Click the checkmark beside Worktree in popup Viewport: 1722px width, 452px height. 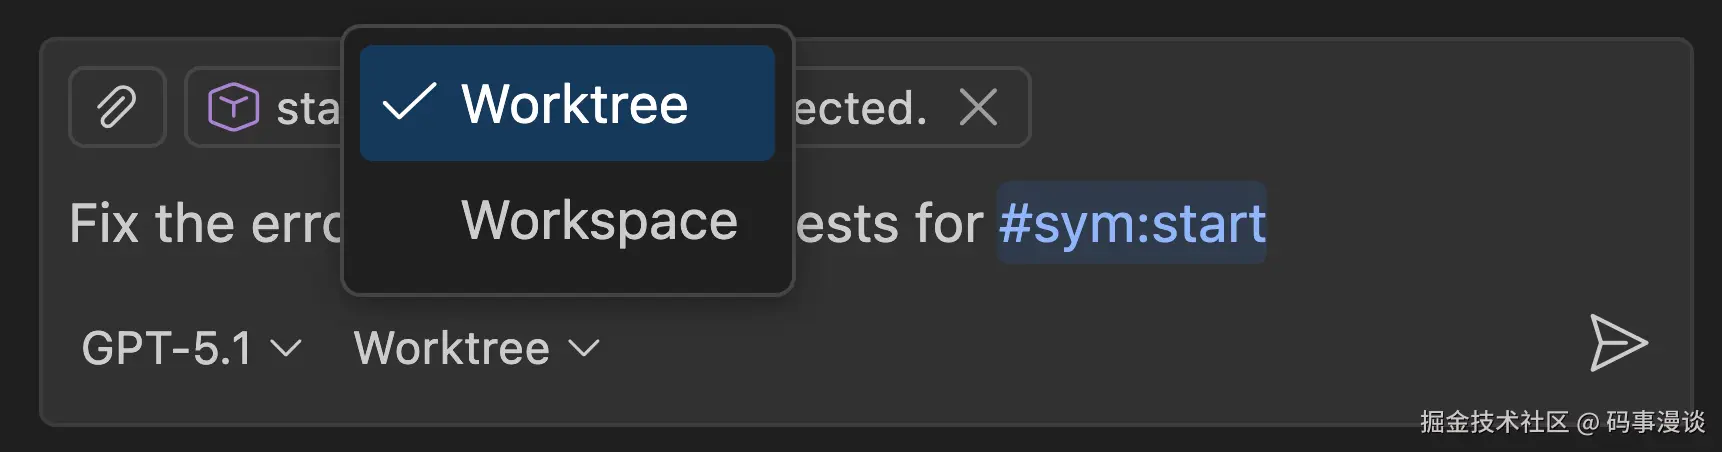(x=409, y=103)
